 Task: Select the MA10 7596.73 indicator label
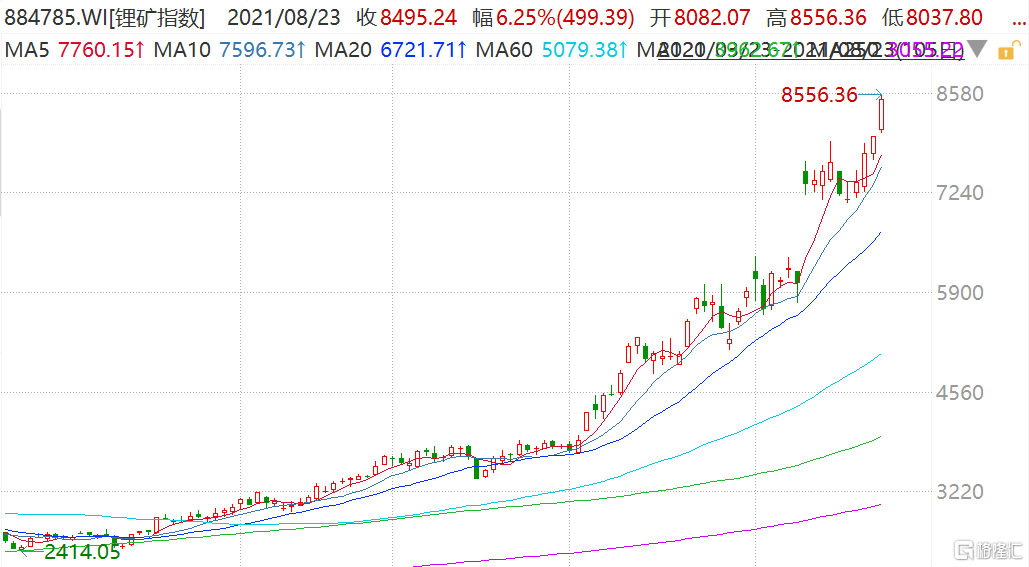[x=229, y=50]
